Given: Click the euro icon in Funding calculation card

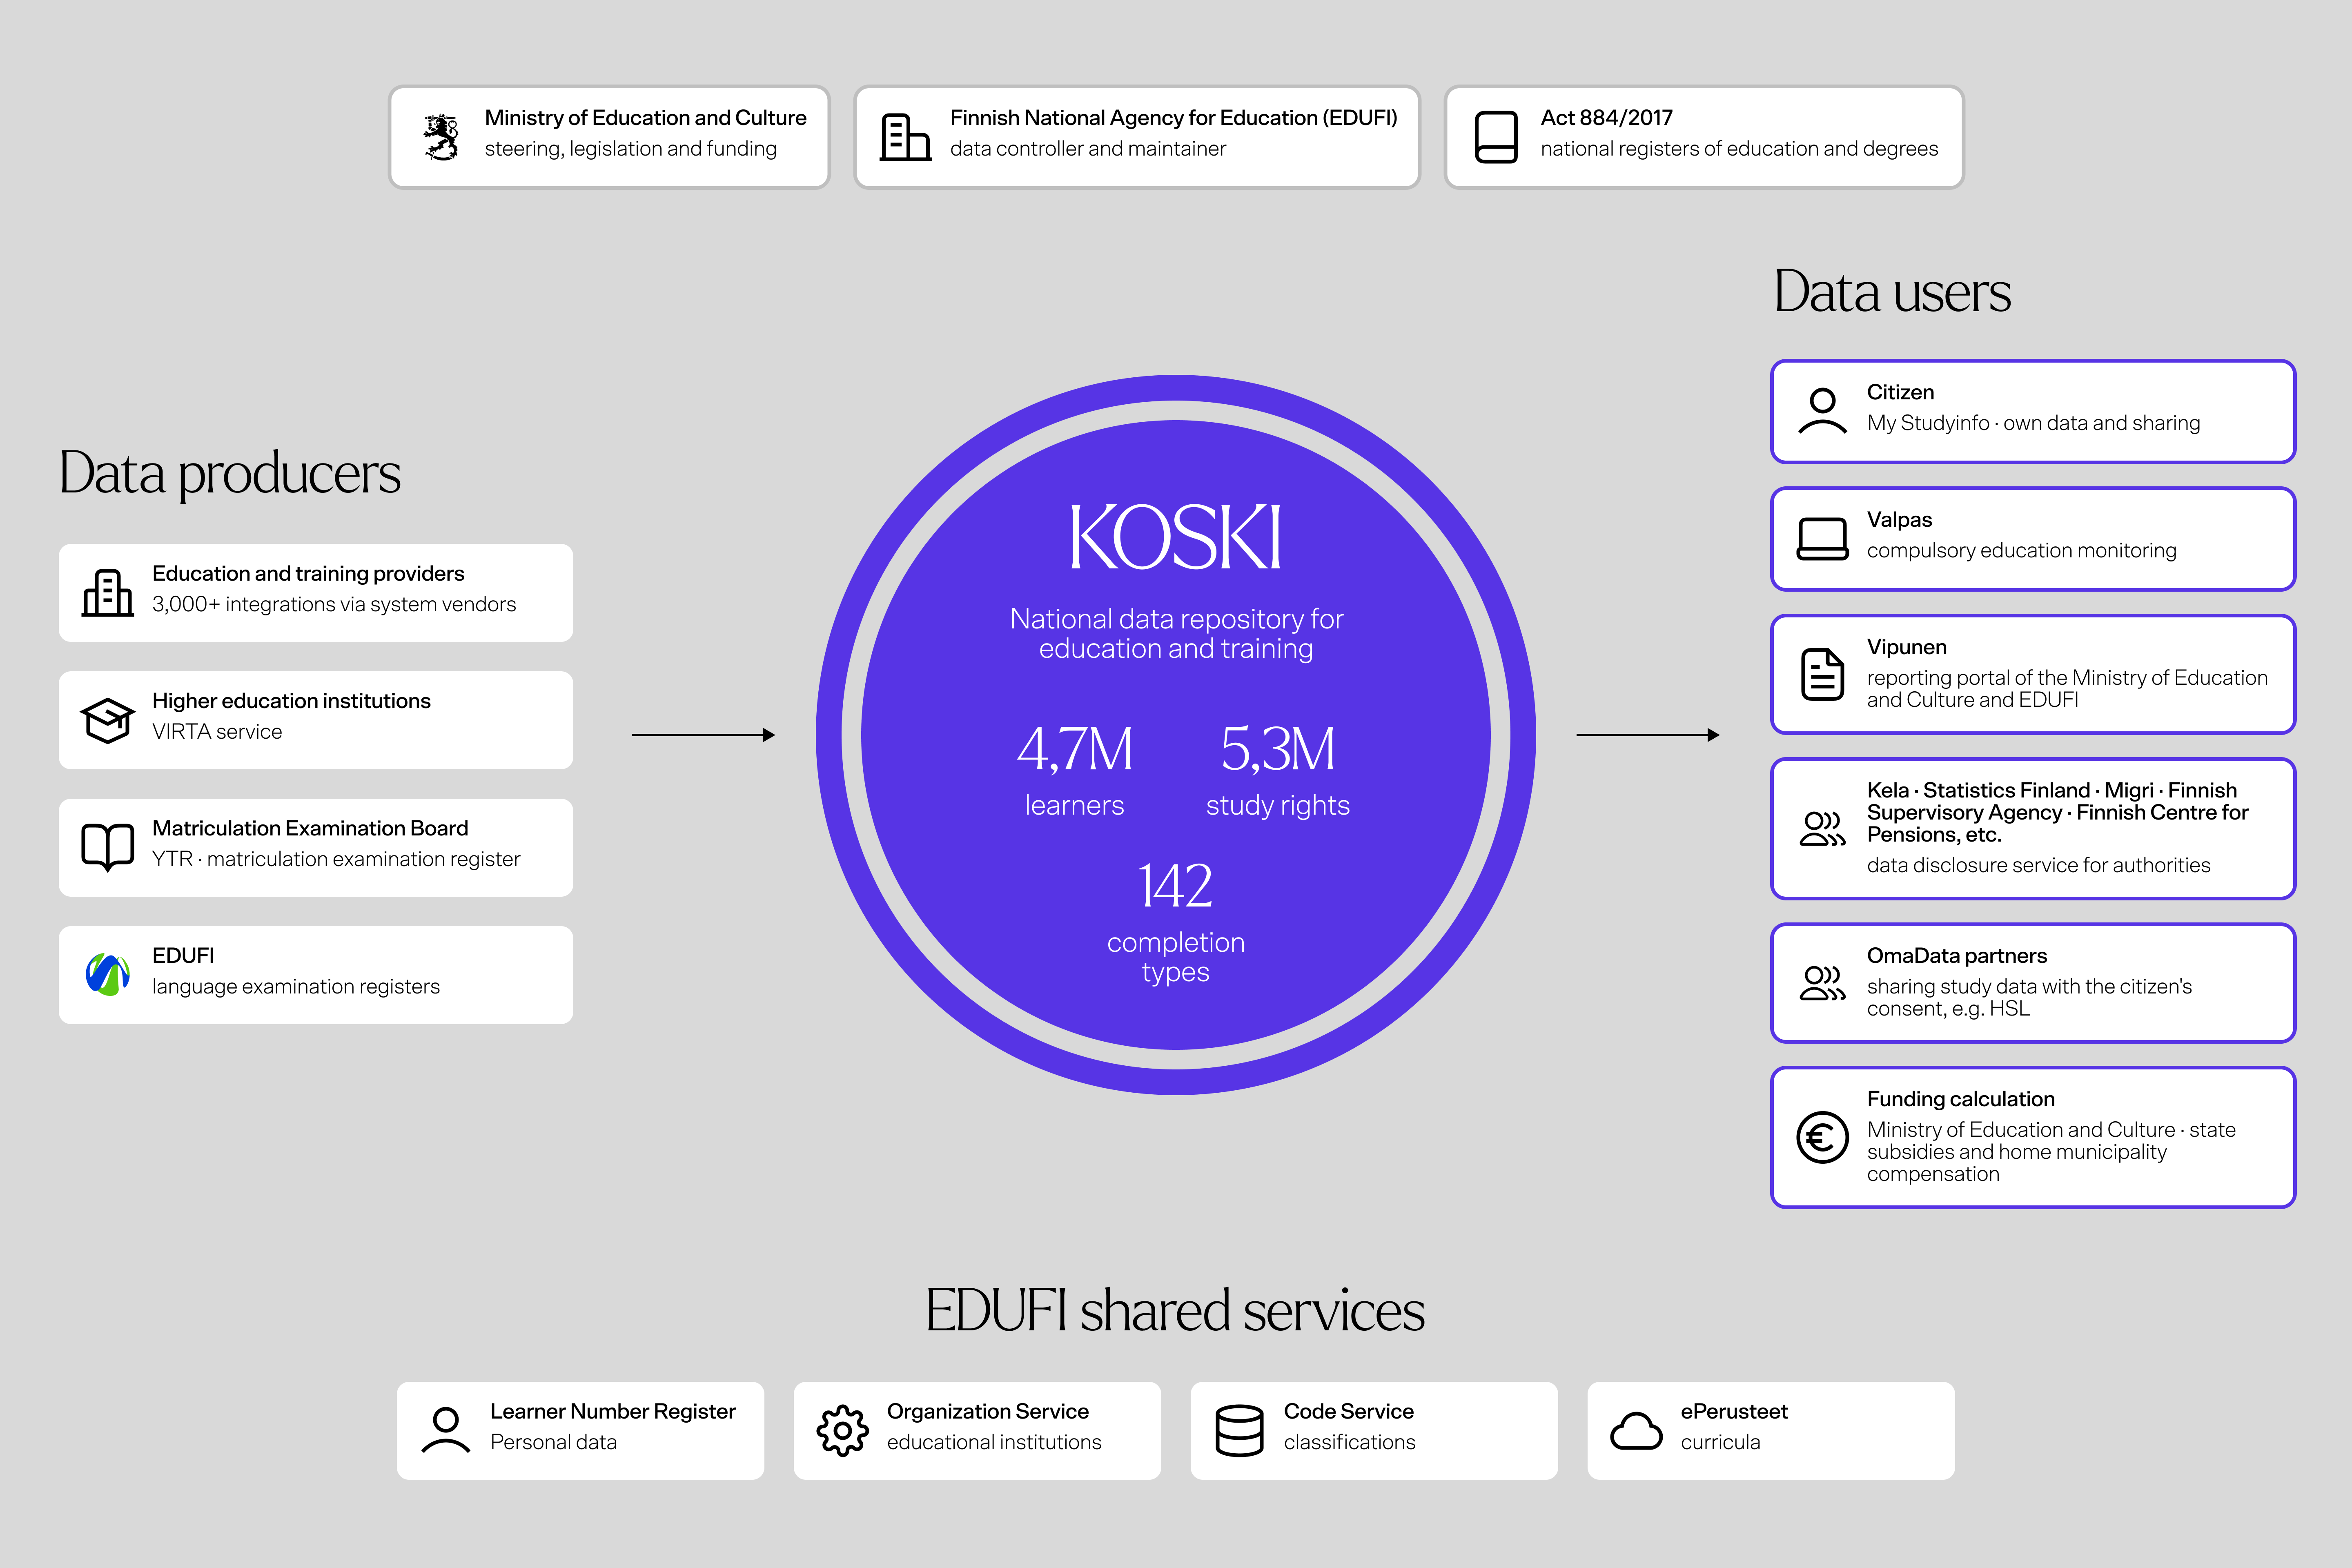Looking at the screenshot, I should tap(1822, 1137).
